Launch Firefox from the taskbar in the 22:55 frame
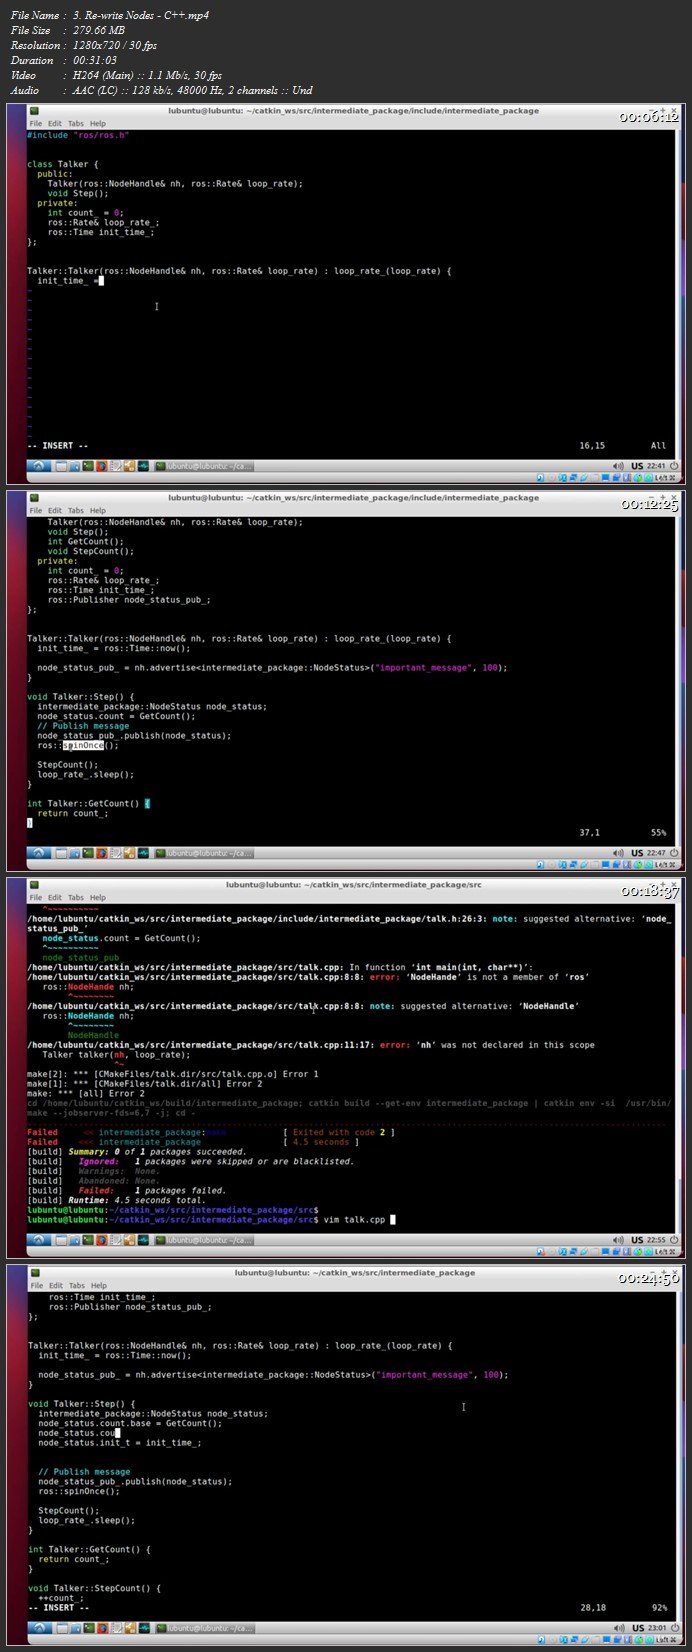This screenshot has width=692, height=1652. [102, 1240]
